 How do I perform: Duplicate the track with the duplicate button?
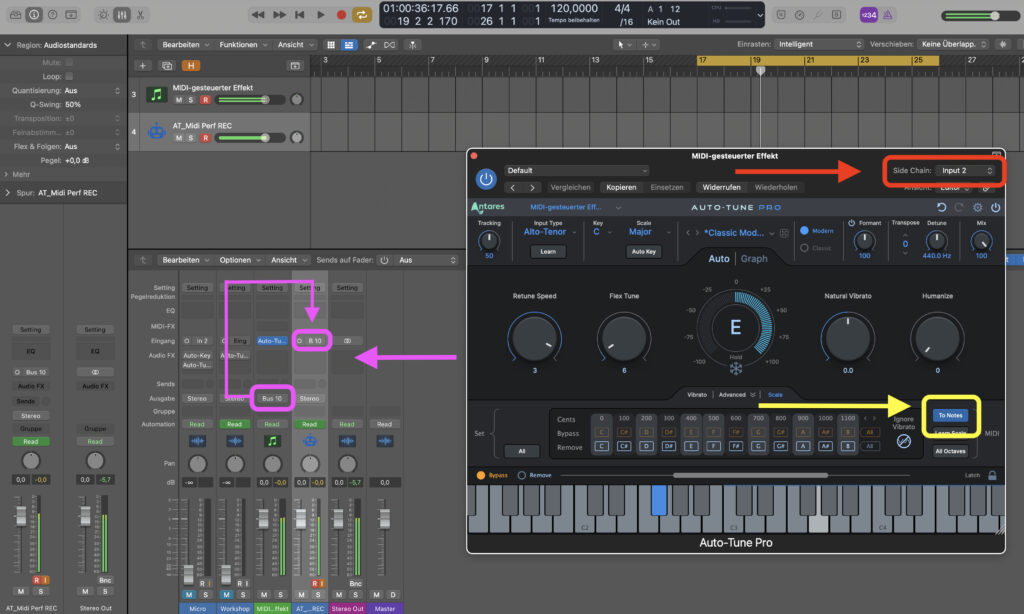click(x=167, y=65)
